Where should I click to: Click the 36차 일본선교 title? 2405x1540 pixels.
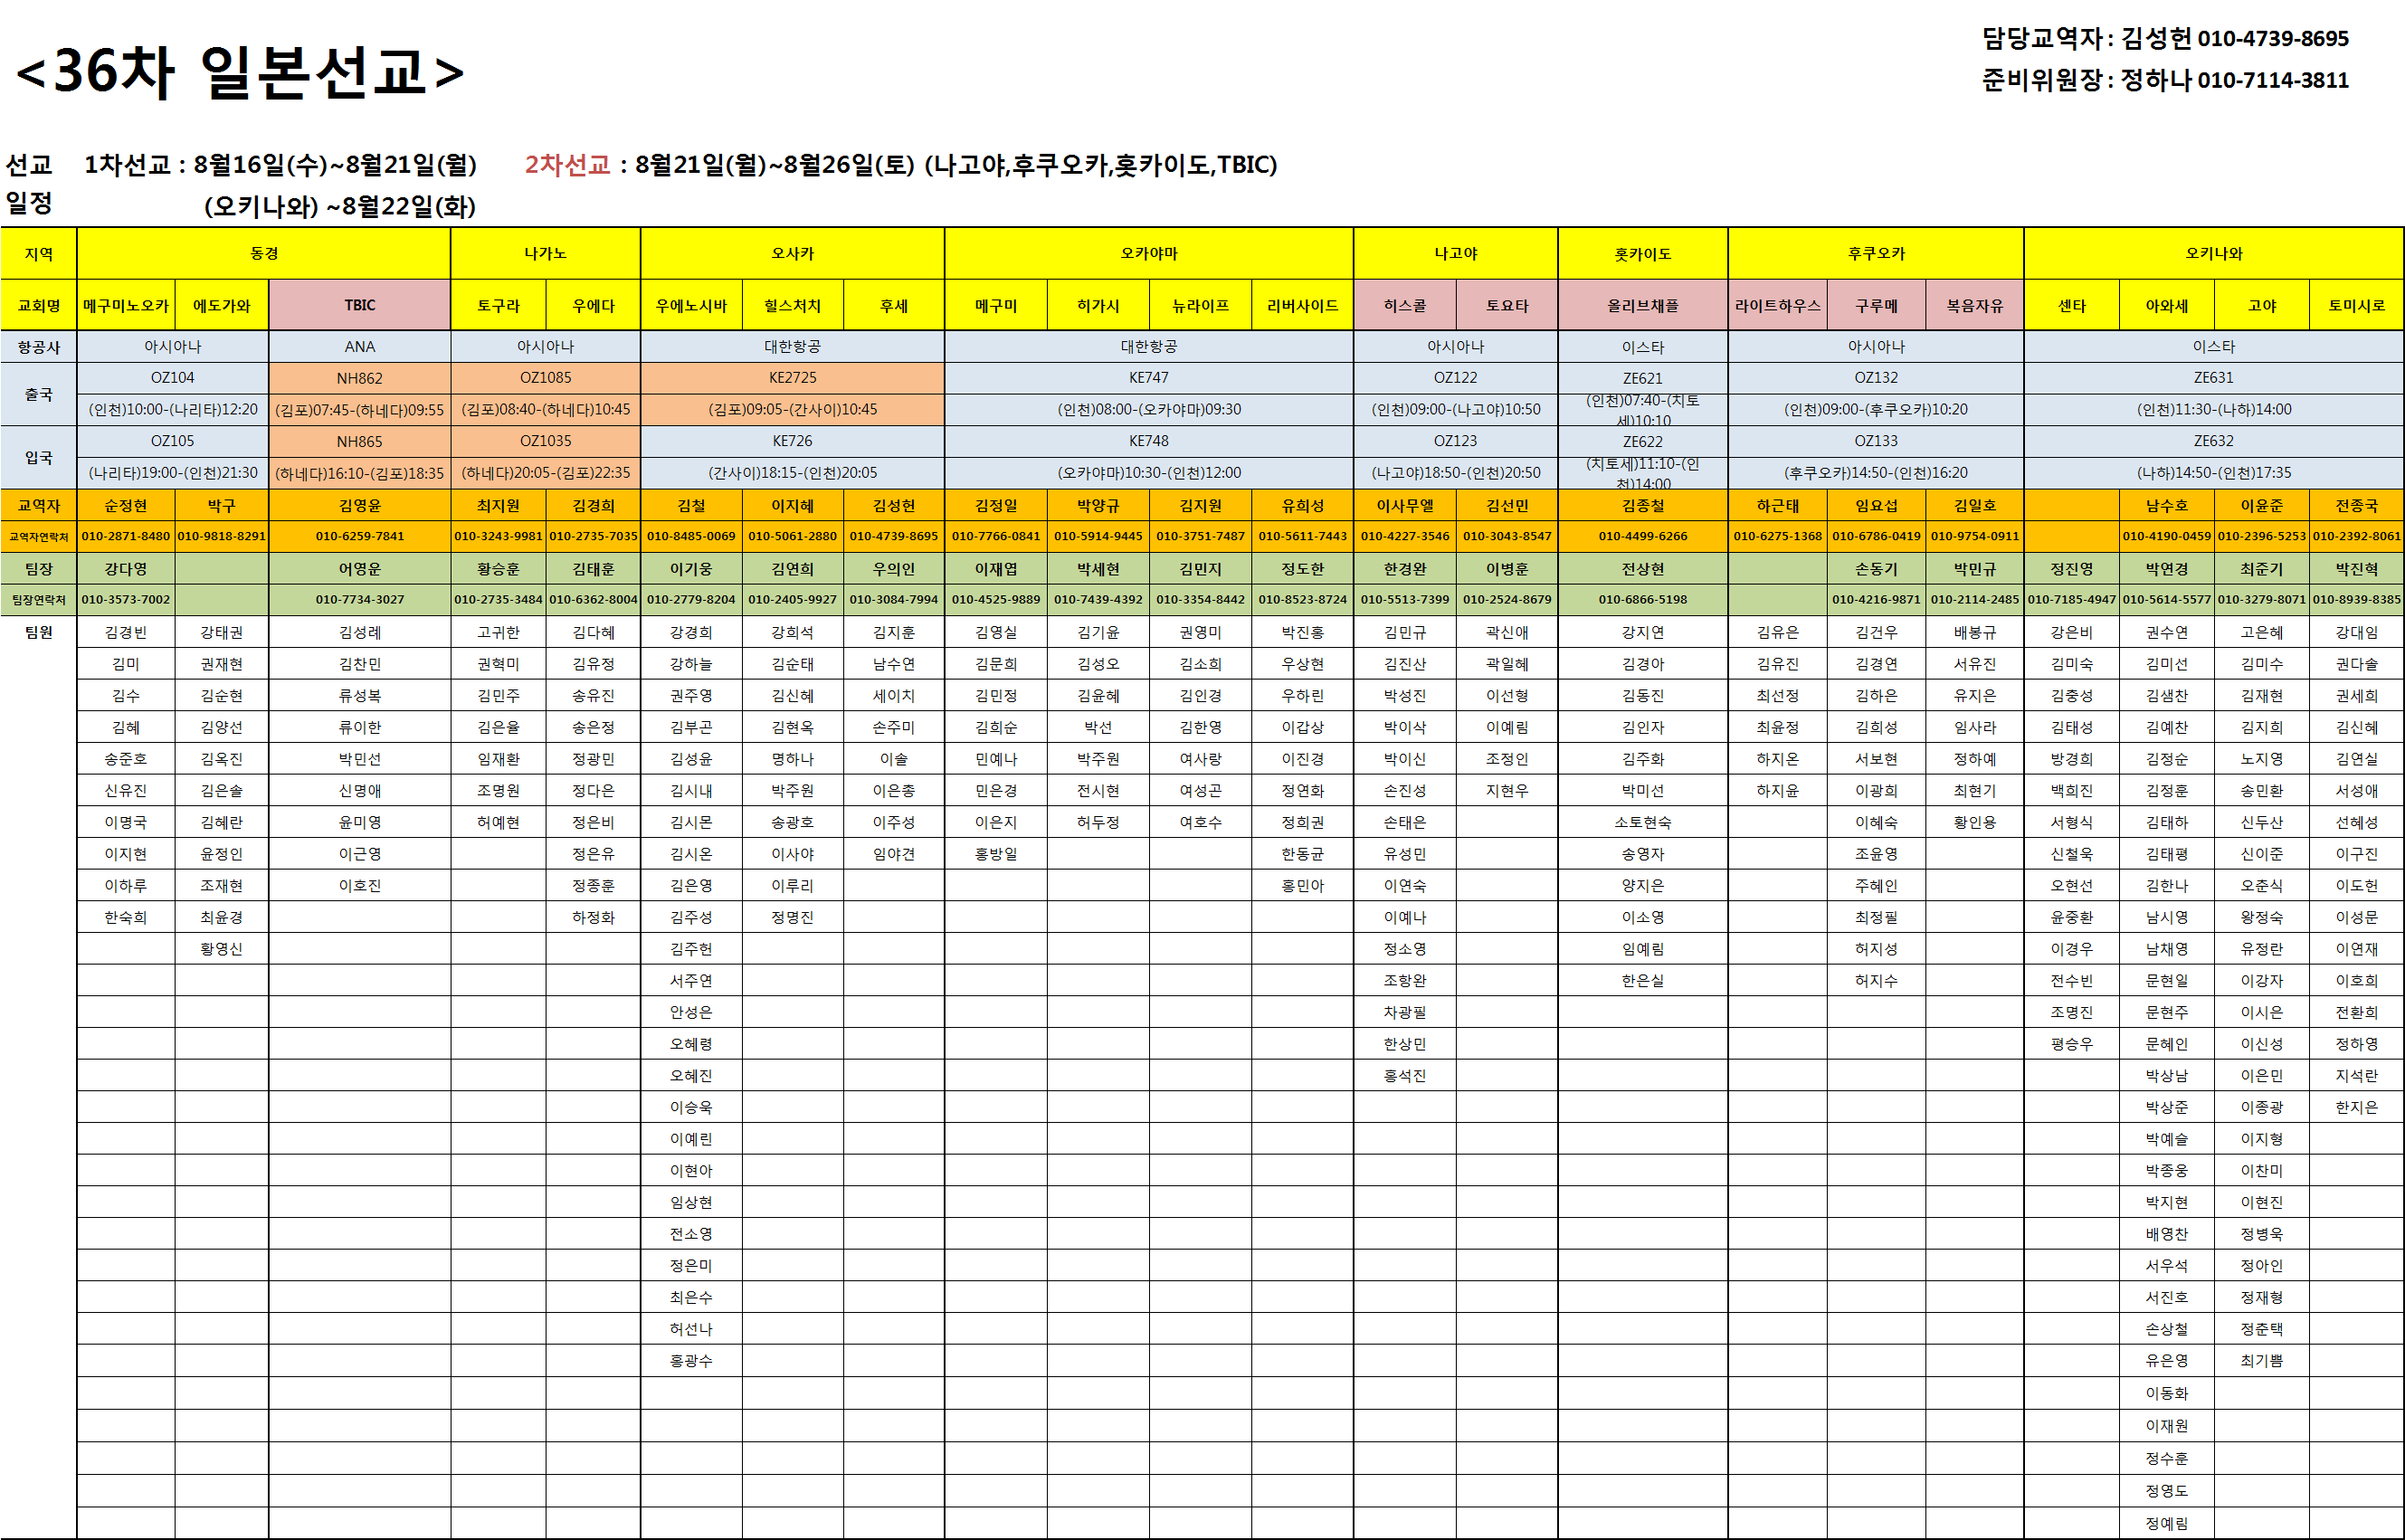coord(240,72)
